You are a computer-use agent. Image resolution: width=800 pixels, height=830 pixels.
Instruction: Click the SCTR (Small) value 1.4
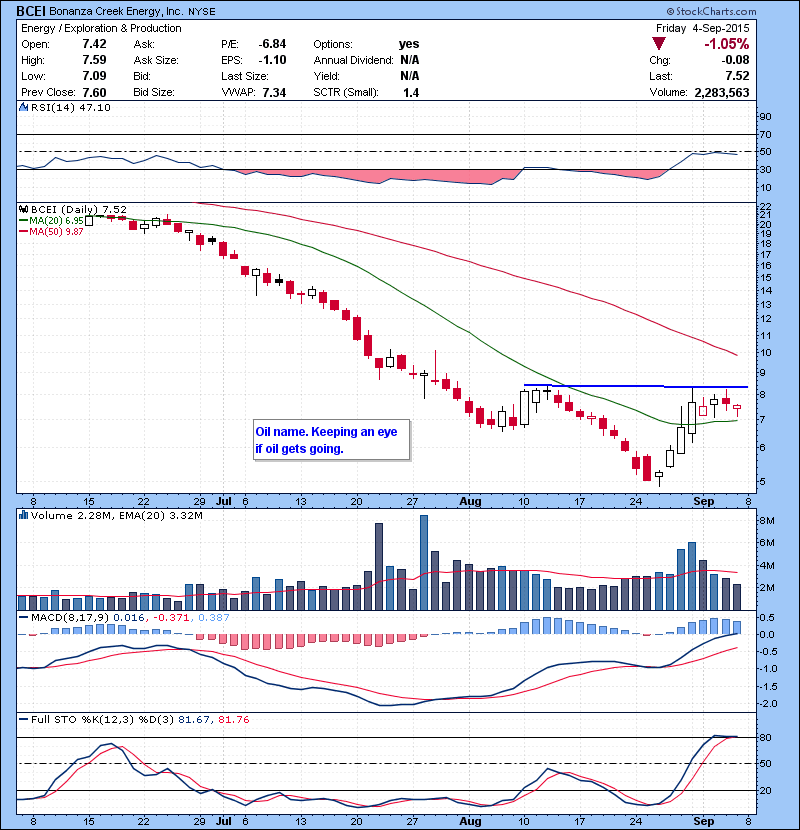(411, 92)
